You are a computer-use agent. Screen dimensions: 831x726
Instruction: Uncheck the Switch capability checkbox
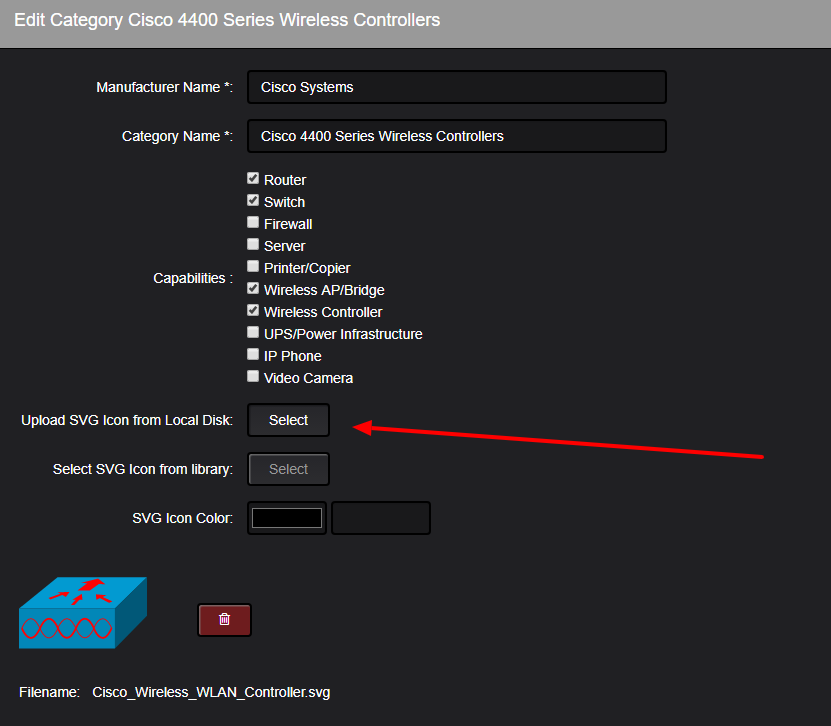[x=253, y=201]
